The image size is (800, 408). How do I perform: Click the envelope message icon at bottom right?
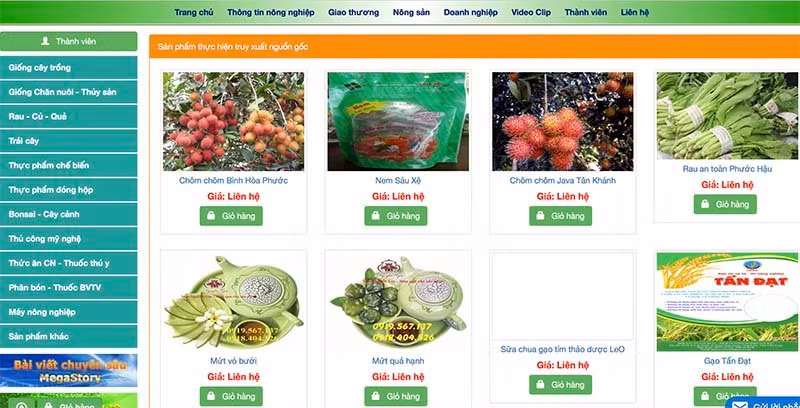[x=740, y=405]
